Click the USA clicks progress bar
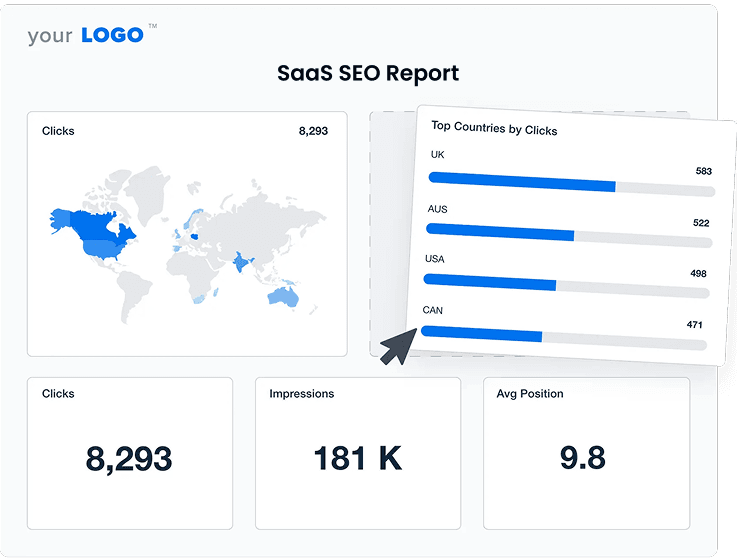The height and width of the screenshot is (558, 737). (567, 286)
